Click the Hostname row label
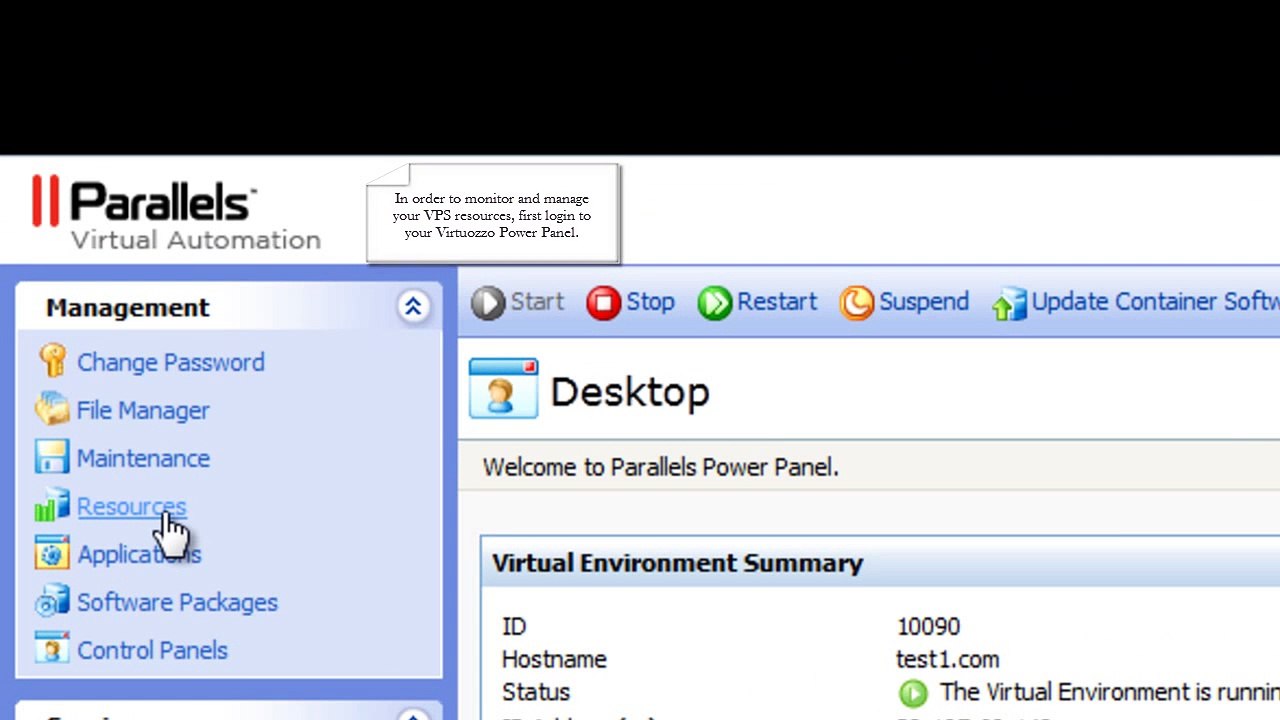 point(554,659)
